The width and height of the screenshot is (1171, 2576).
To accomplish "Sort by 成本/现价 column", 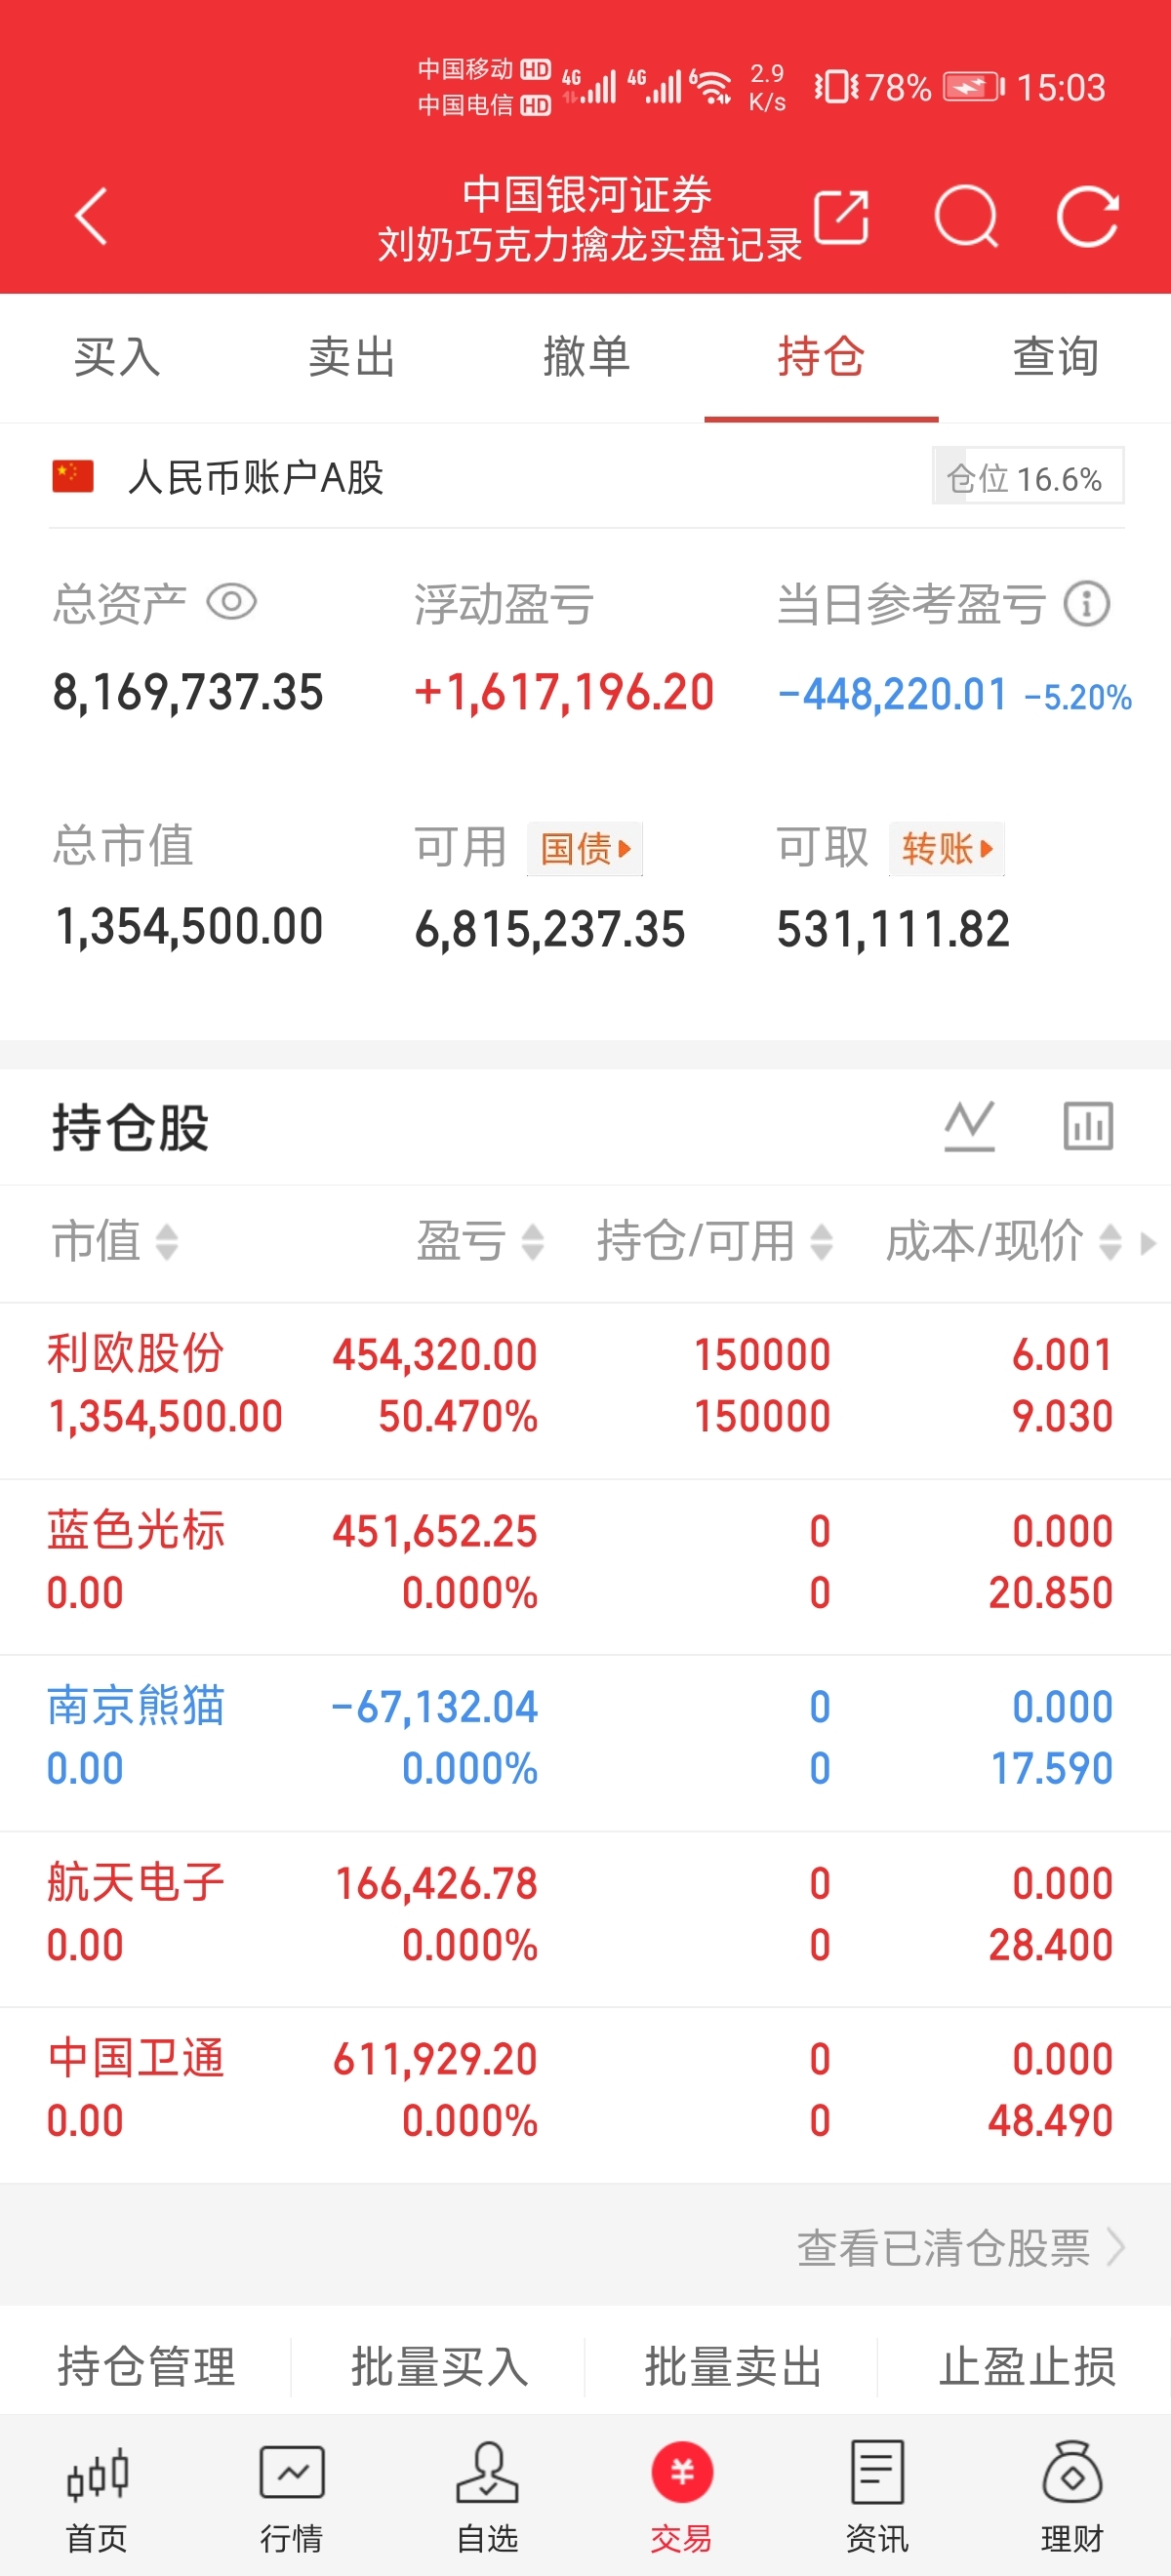I will (x=1004, y=1242).
